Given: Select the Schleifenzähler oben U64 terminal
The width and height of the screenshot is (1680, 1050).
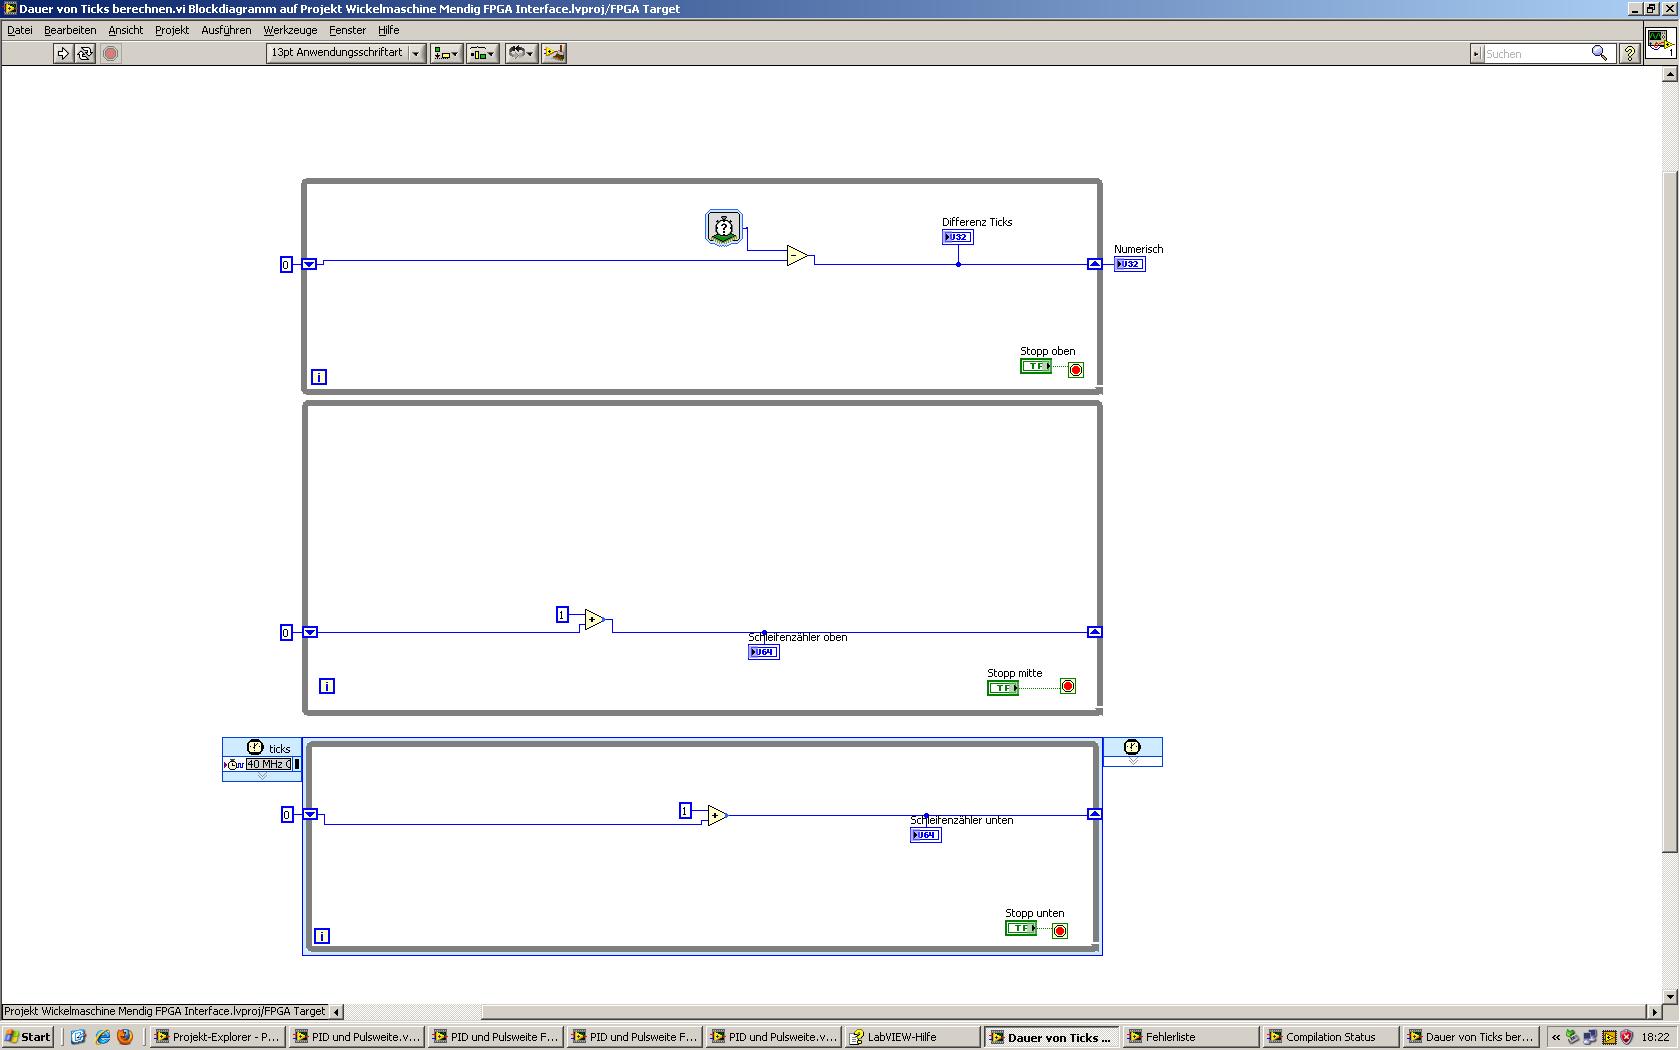Looking at the screenshot, I should [x=763, y=652].
